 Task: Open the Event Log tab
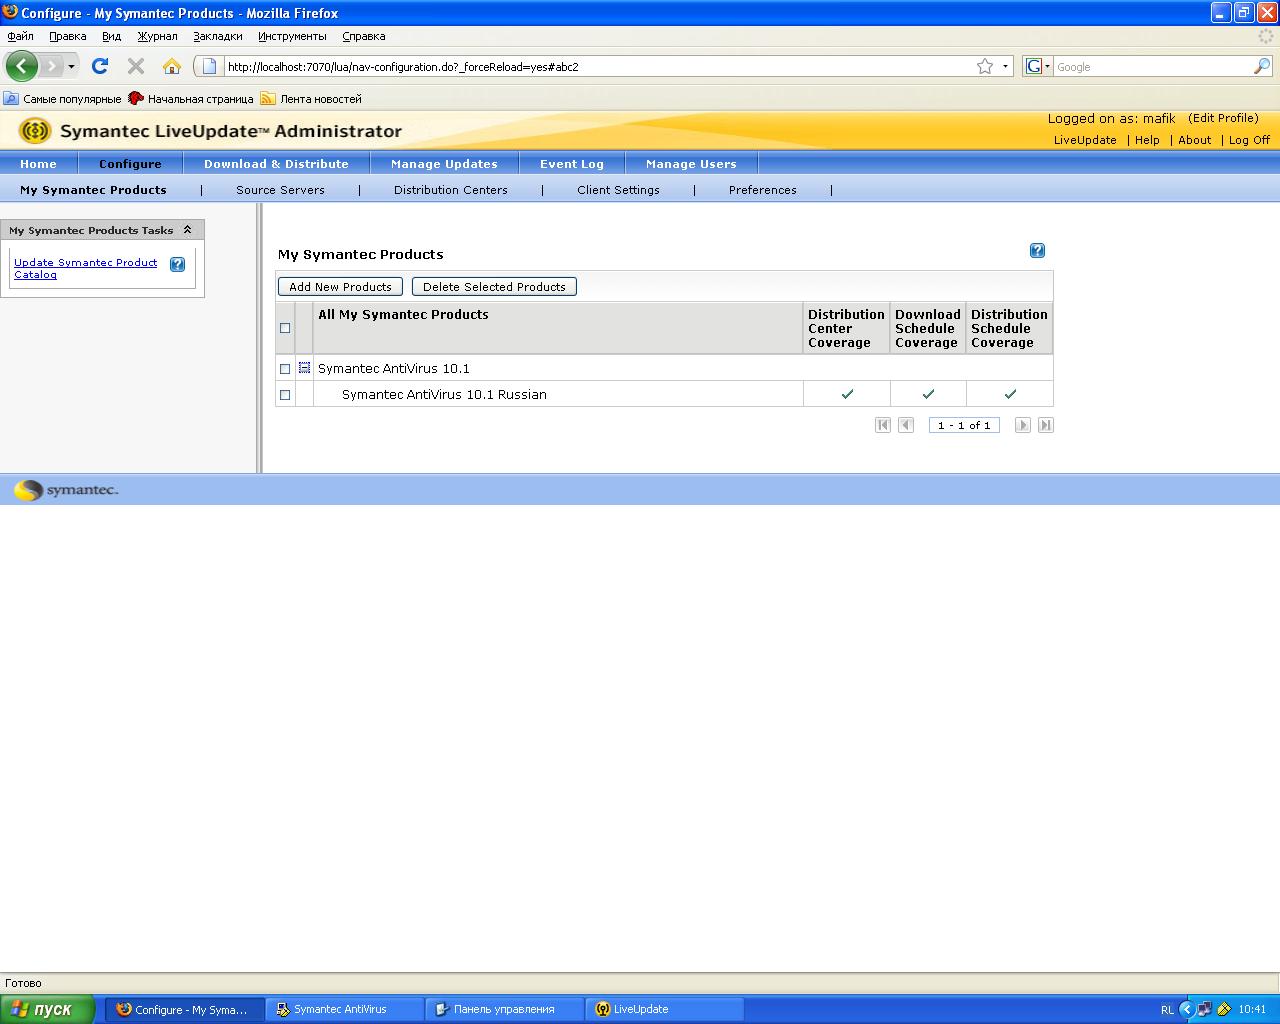click(x=572, y=164)
